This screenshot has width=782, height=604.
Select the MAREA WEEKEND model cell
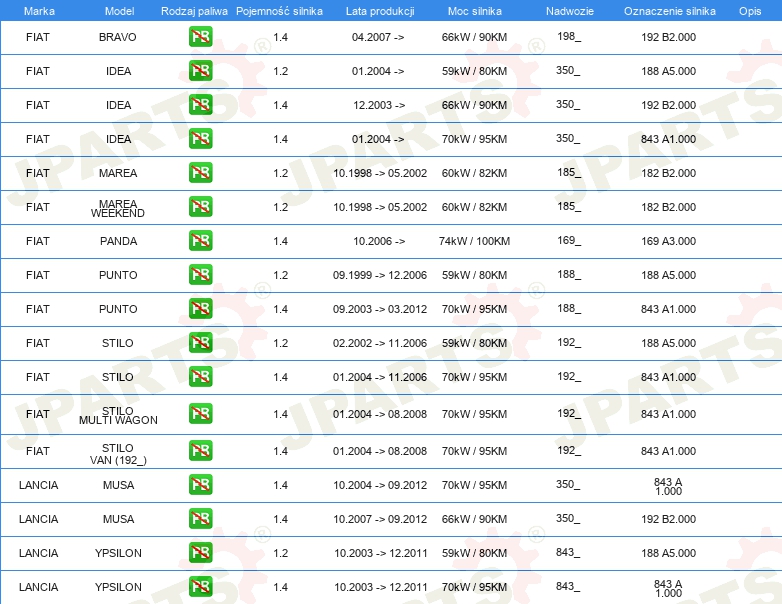click(x=118, y=208)
